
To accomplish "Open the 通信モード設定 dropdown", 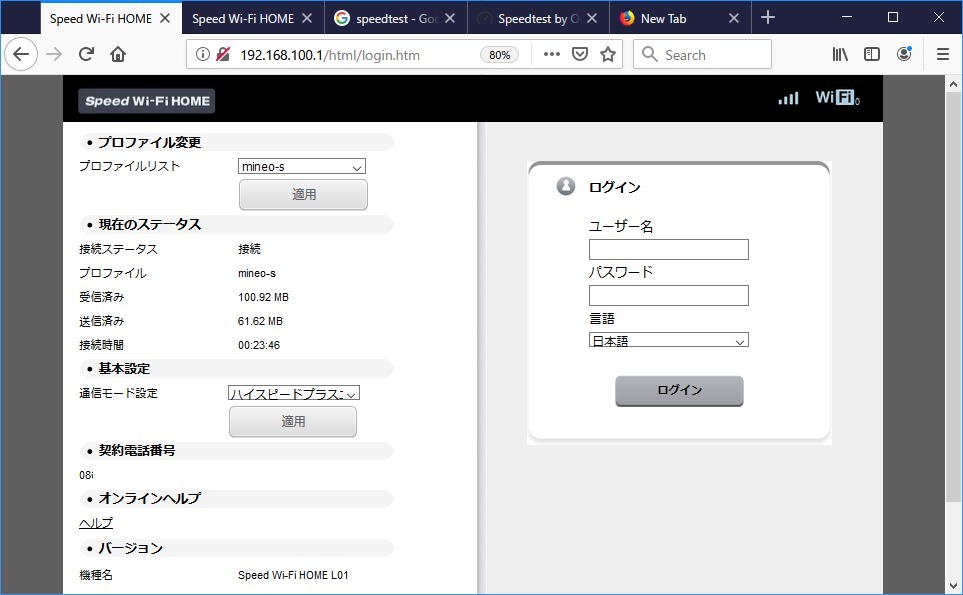I will point(293,394).
